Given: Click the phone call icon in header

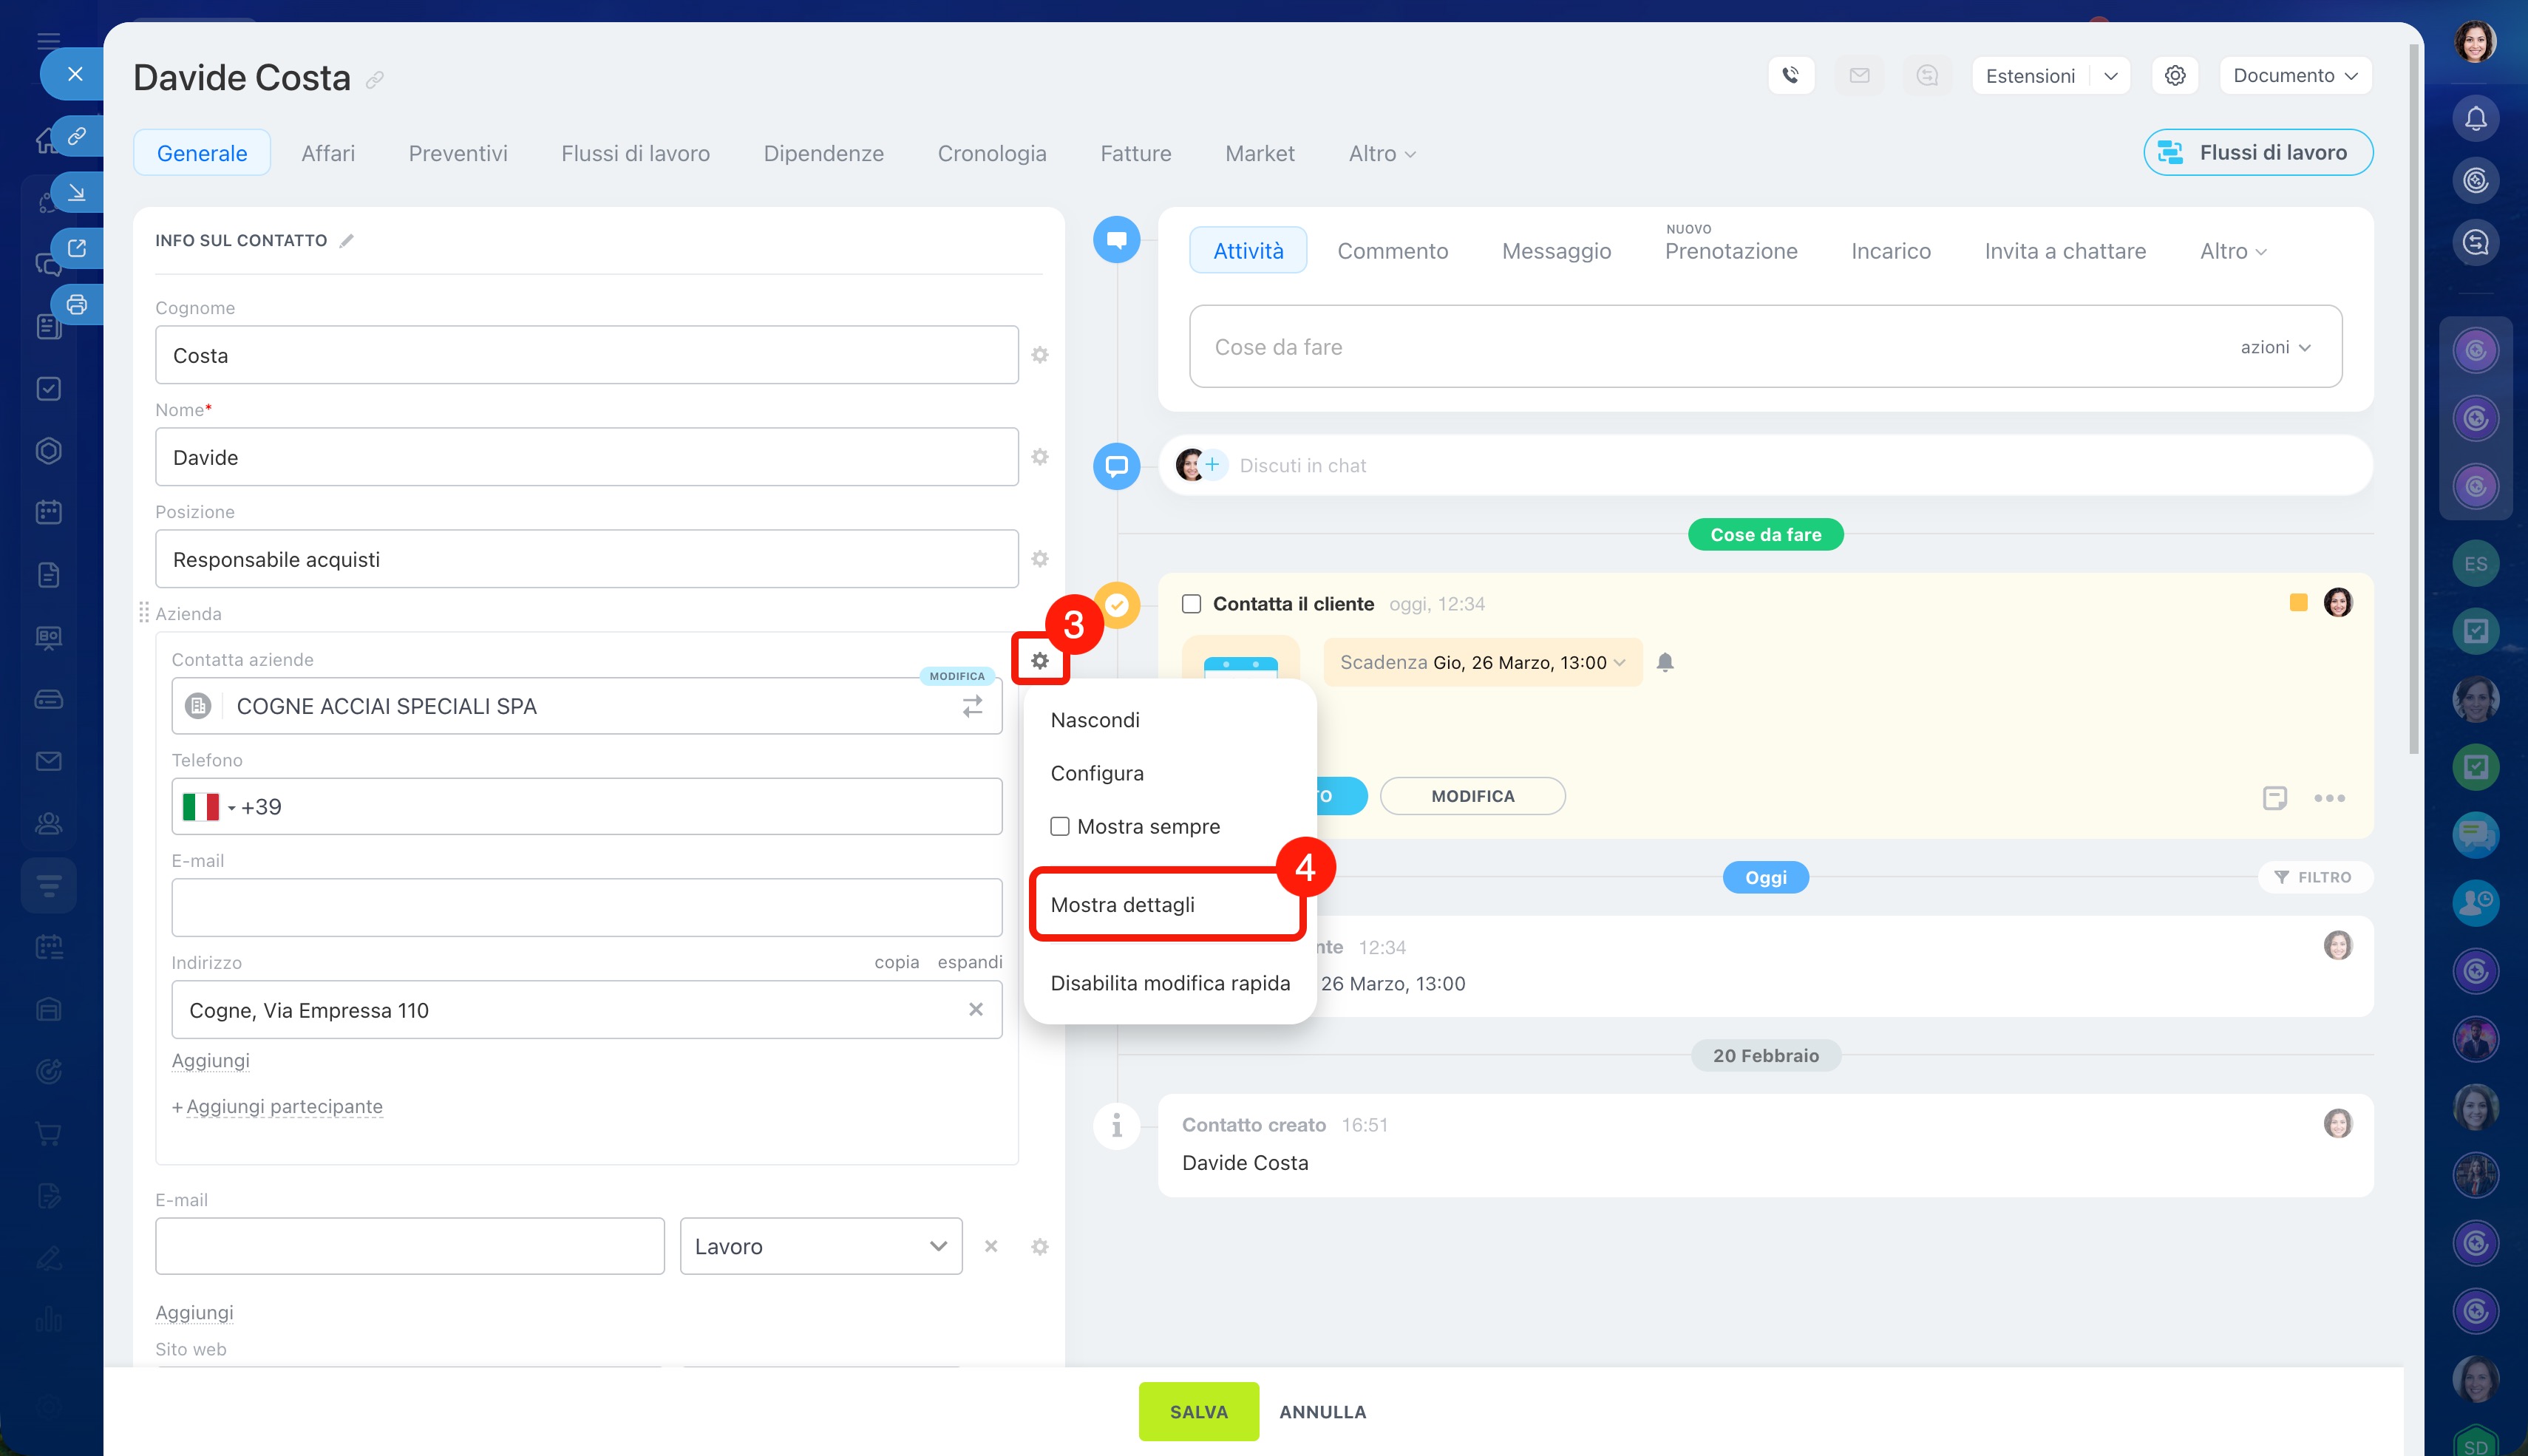Looking at the screenshot, I should 1790,75.
